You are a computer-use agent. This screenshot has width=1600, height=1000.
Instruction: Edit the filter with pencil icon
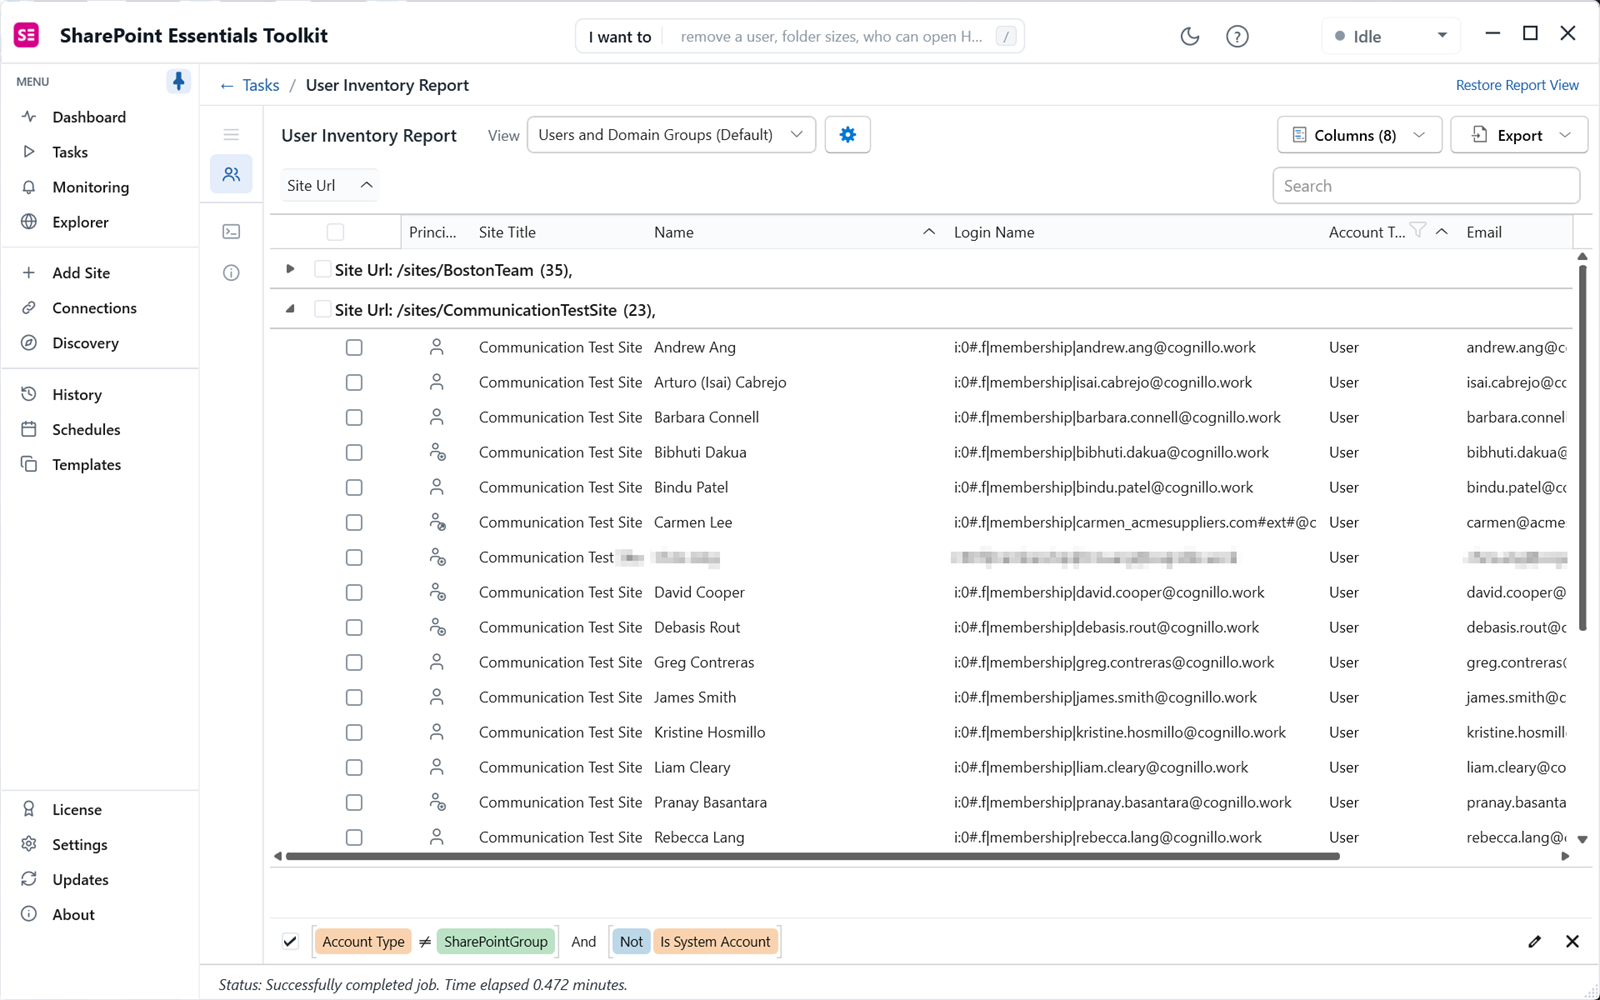click(1534, 941)
